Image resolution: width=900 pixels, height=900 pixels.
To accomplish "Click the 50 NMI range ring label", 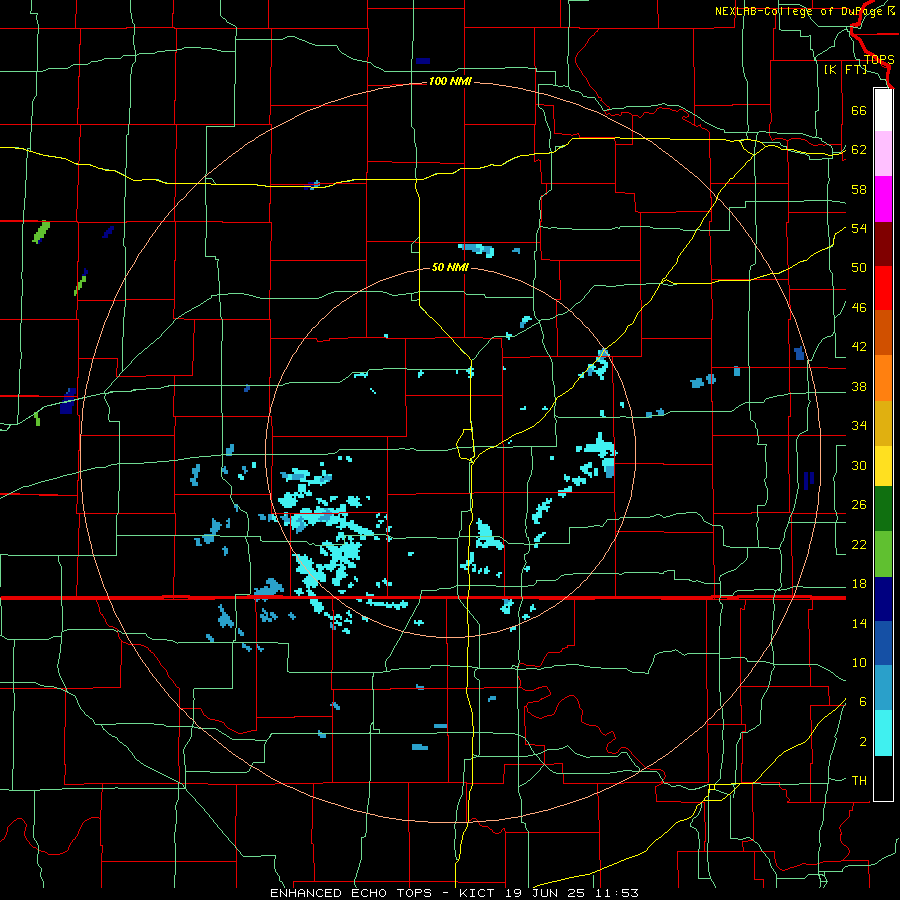I will [450, 267].
